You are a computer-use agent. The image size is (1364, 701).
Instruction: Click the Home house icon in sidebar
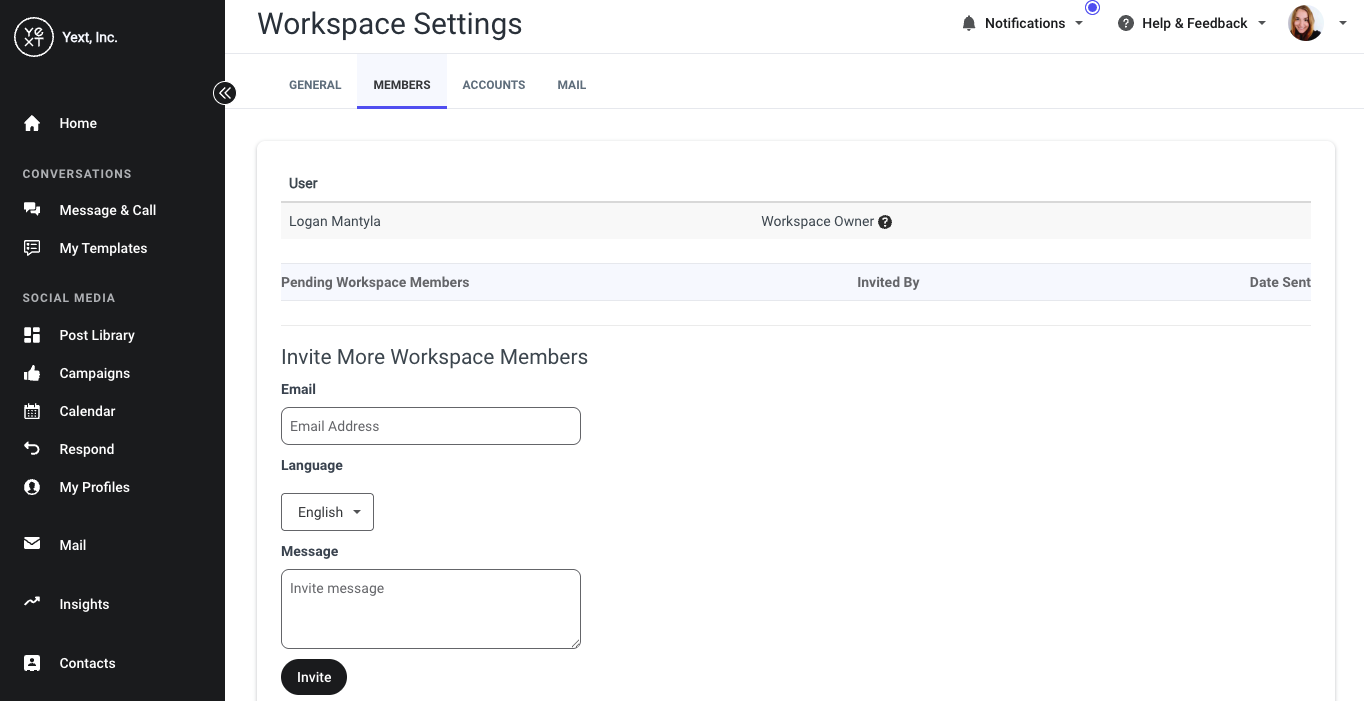[32, 123]
